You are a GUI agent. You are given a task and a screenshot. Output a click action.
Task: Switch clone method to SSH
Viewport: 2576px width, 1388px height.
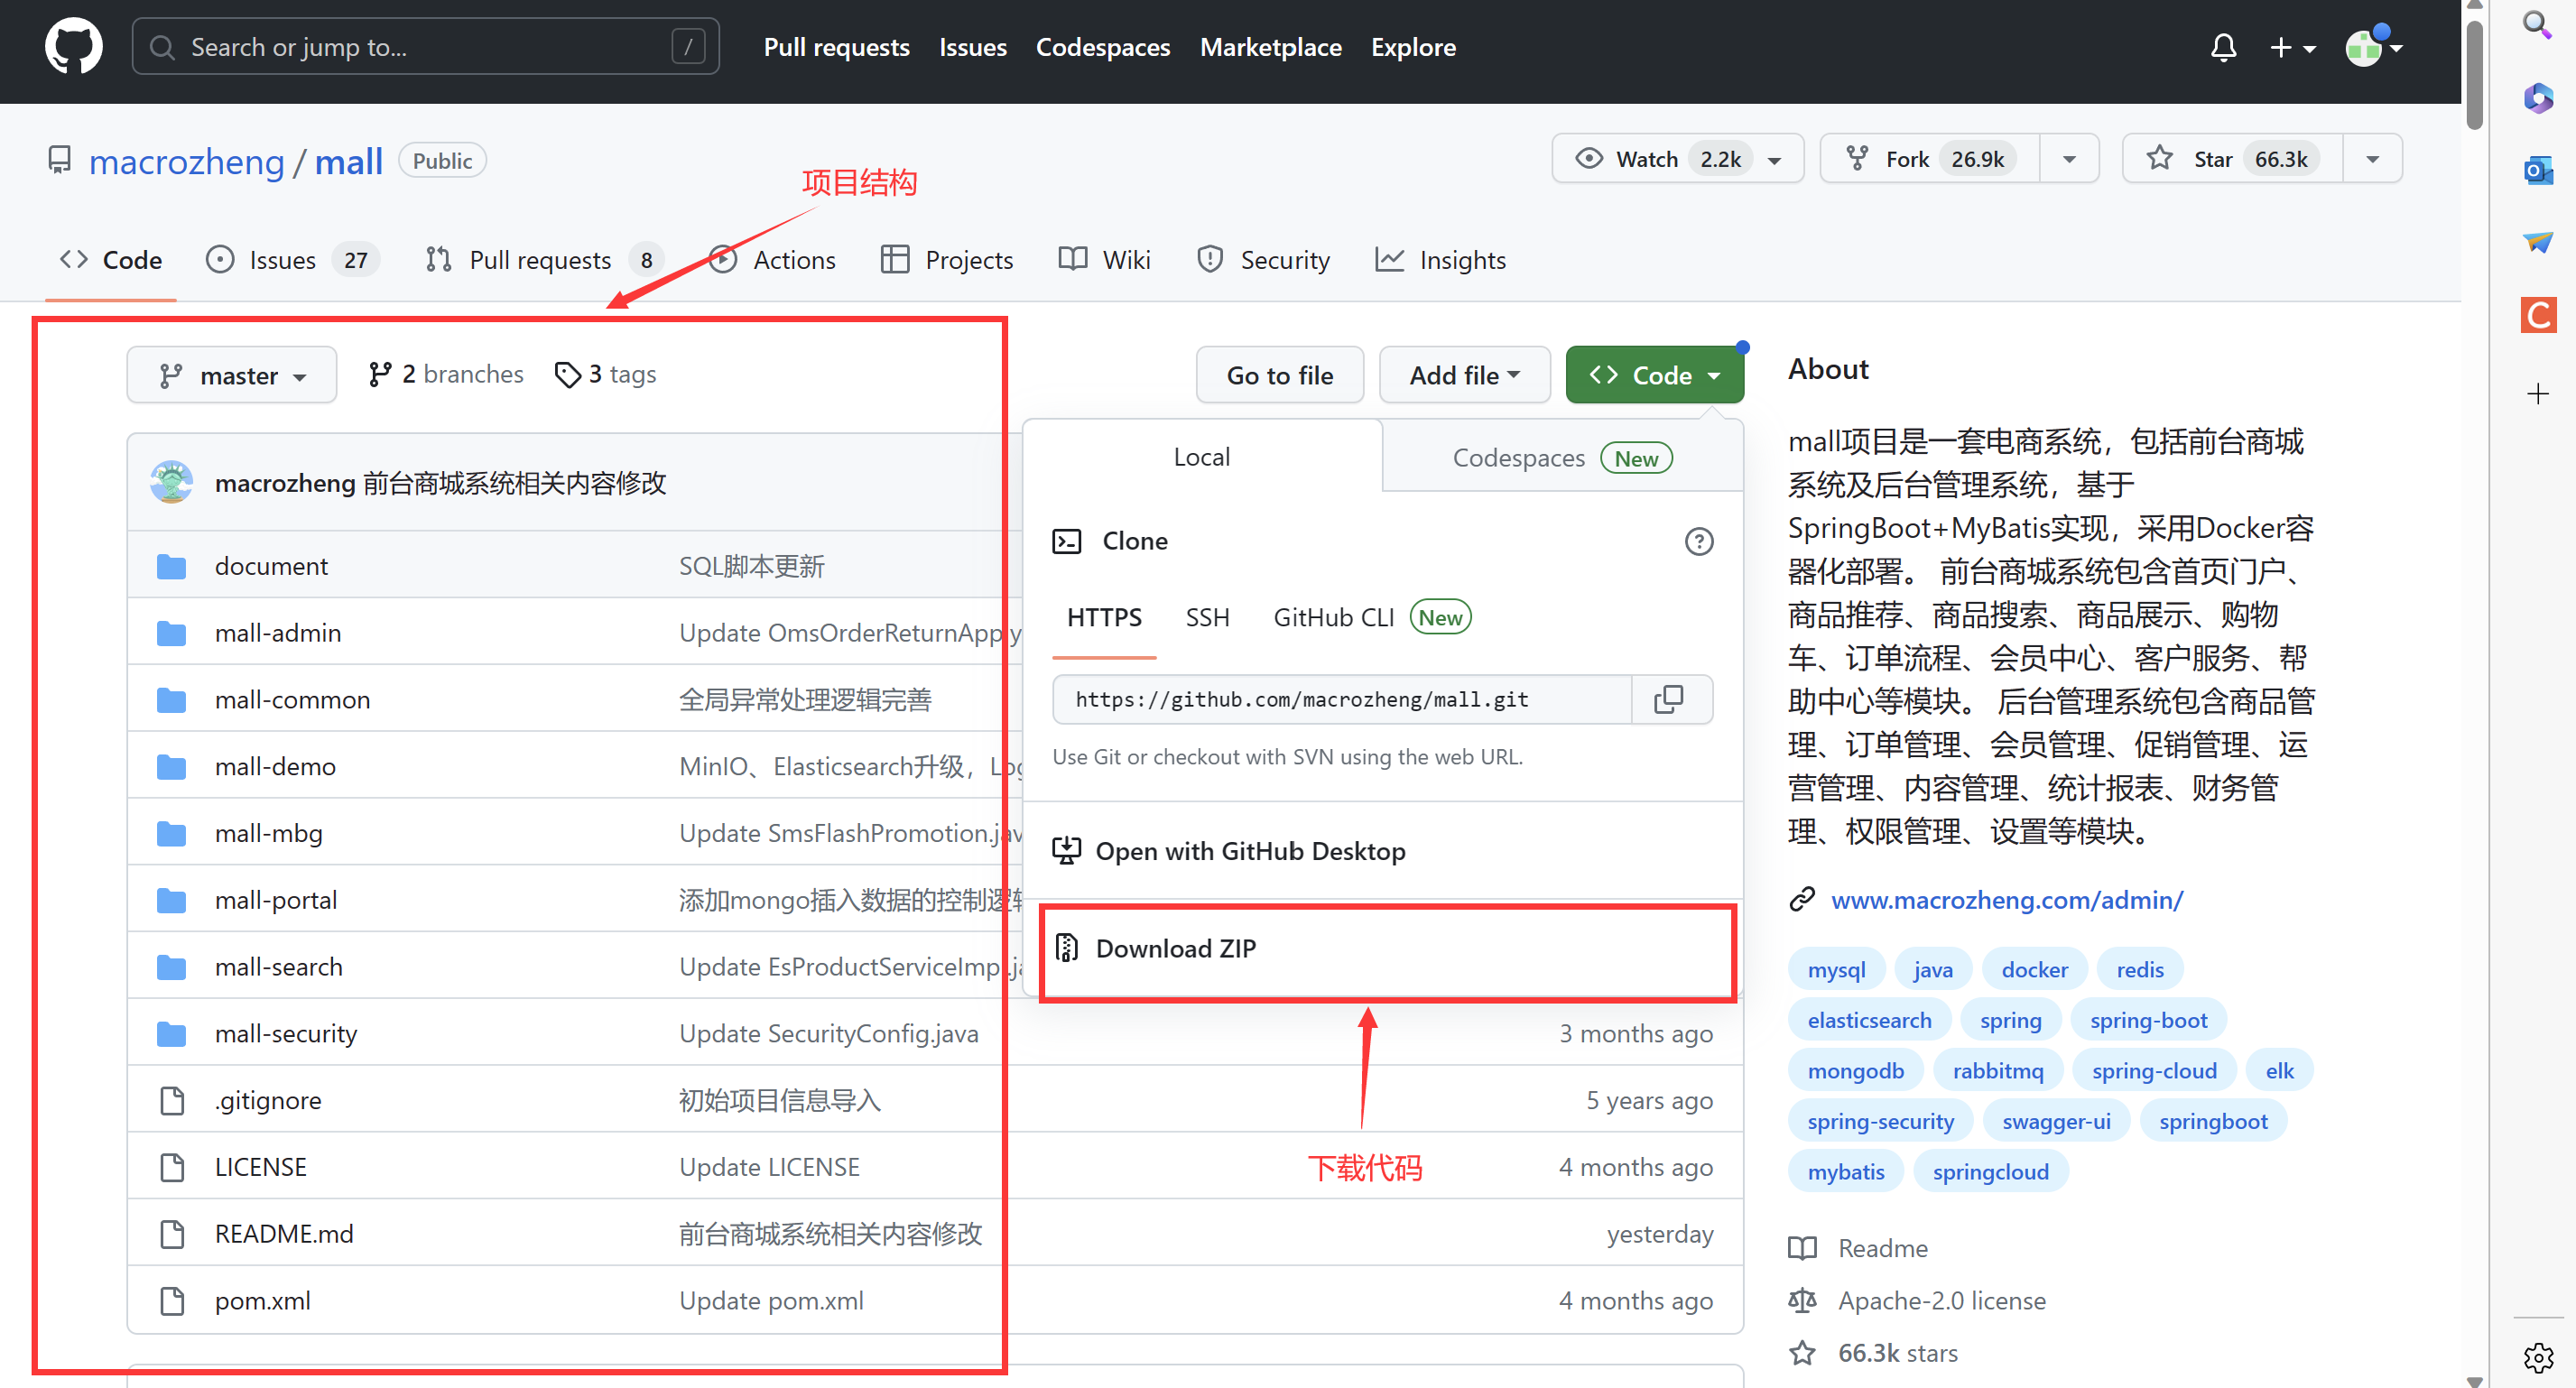pos(1206,617)
